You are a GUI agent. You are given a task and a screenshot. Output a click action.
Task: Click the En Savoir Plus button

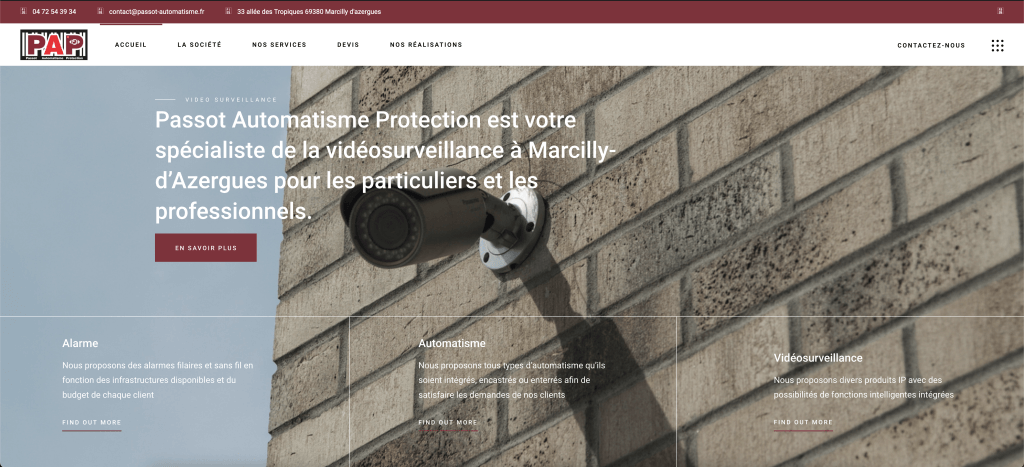click(x=206, y=248)
